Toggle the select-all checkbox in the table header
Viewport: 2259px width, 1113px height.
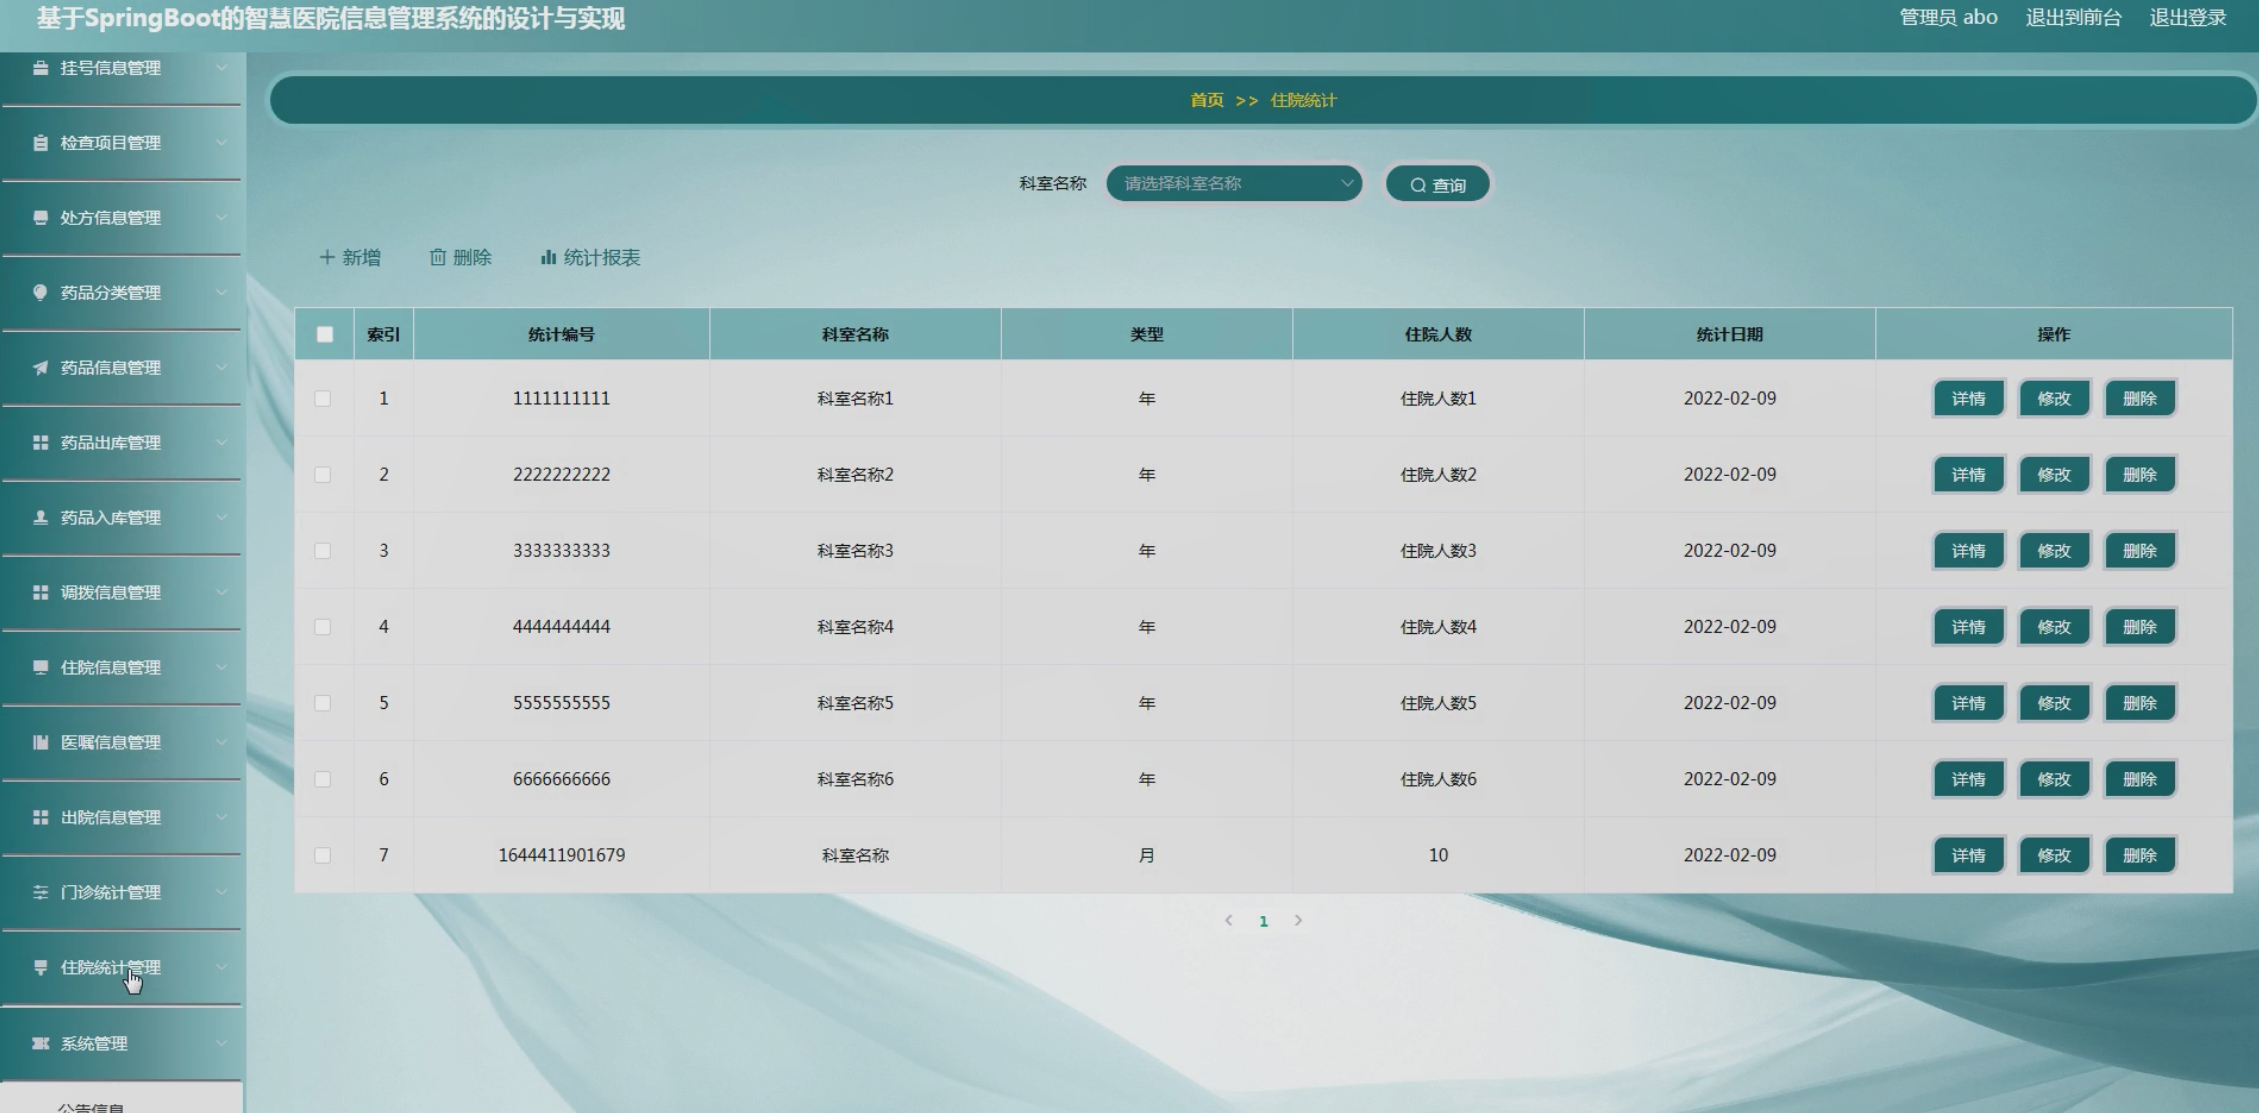325,334
